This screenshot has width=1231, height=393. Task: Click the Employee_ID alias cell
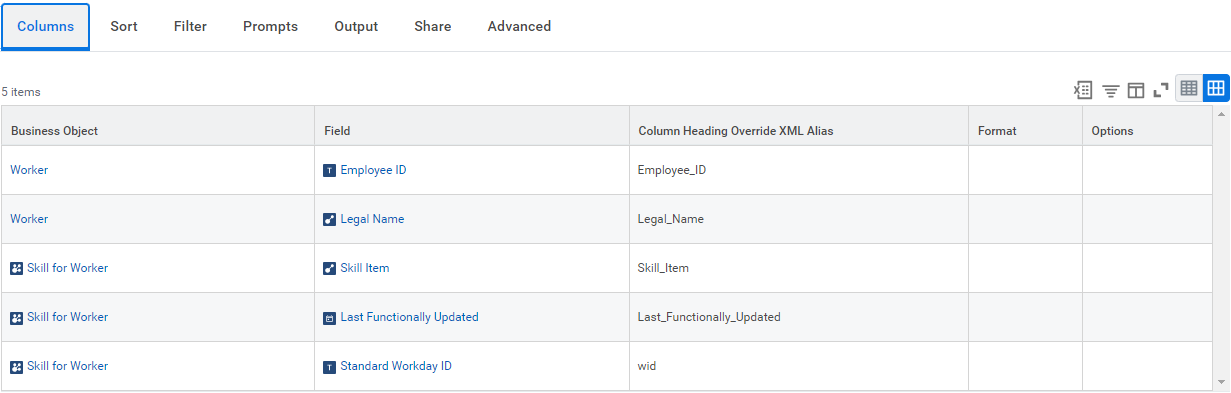[x=798, y=170]
